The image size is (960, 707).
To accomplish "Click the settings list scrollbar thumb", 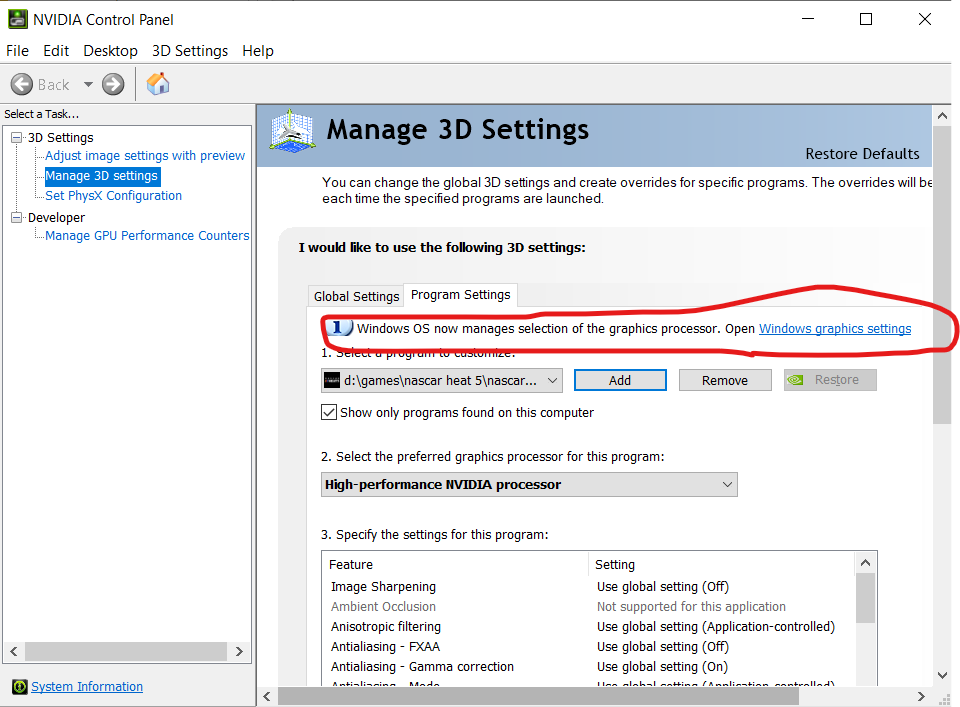I will click(x=865, y=598).
